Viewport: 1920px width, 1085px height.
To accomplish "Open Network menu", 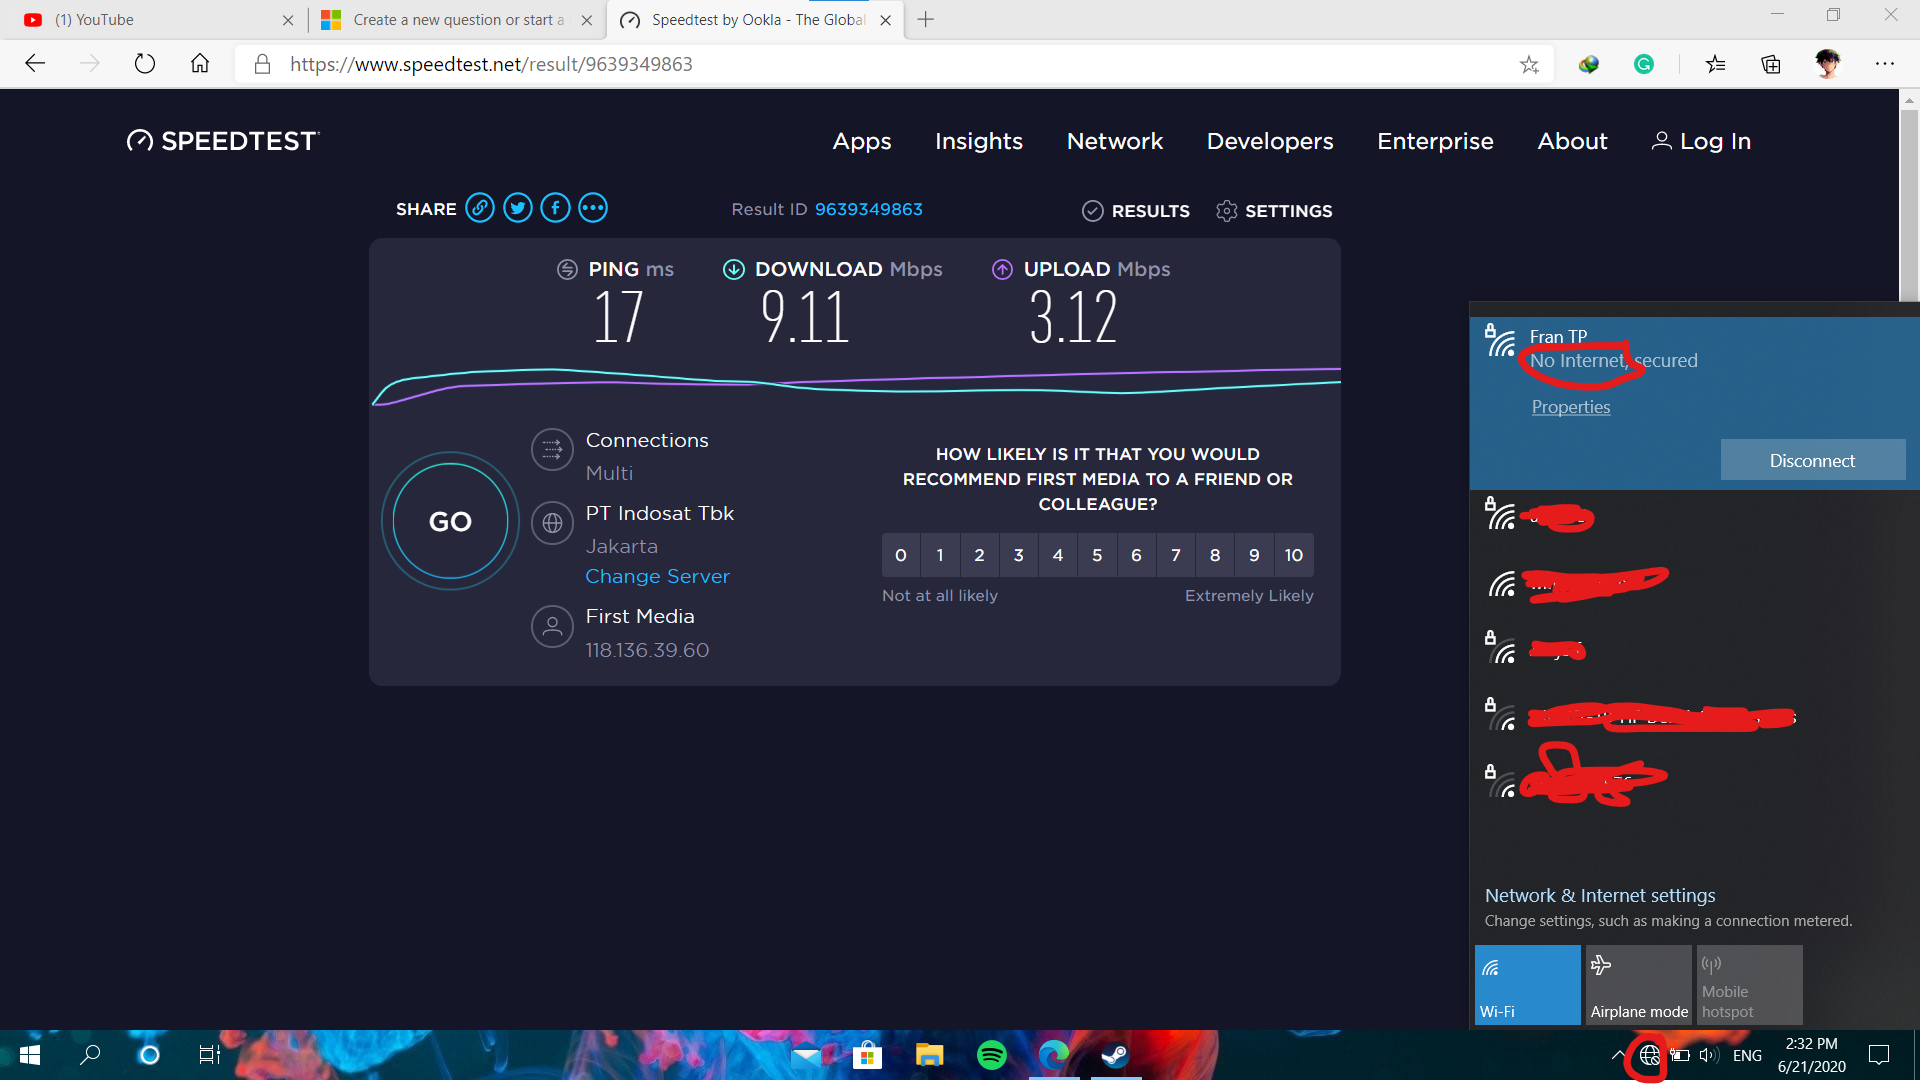I will (x=1115, y=141).
